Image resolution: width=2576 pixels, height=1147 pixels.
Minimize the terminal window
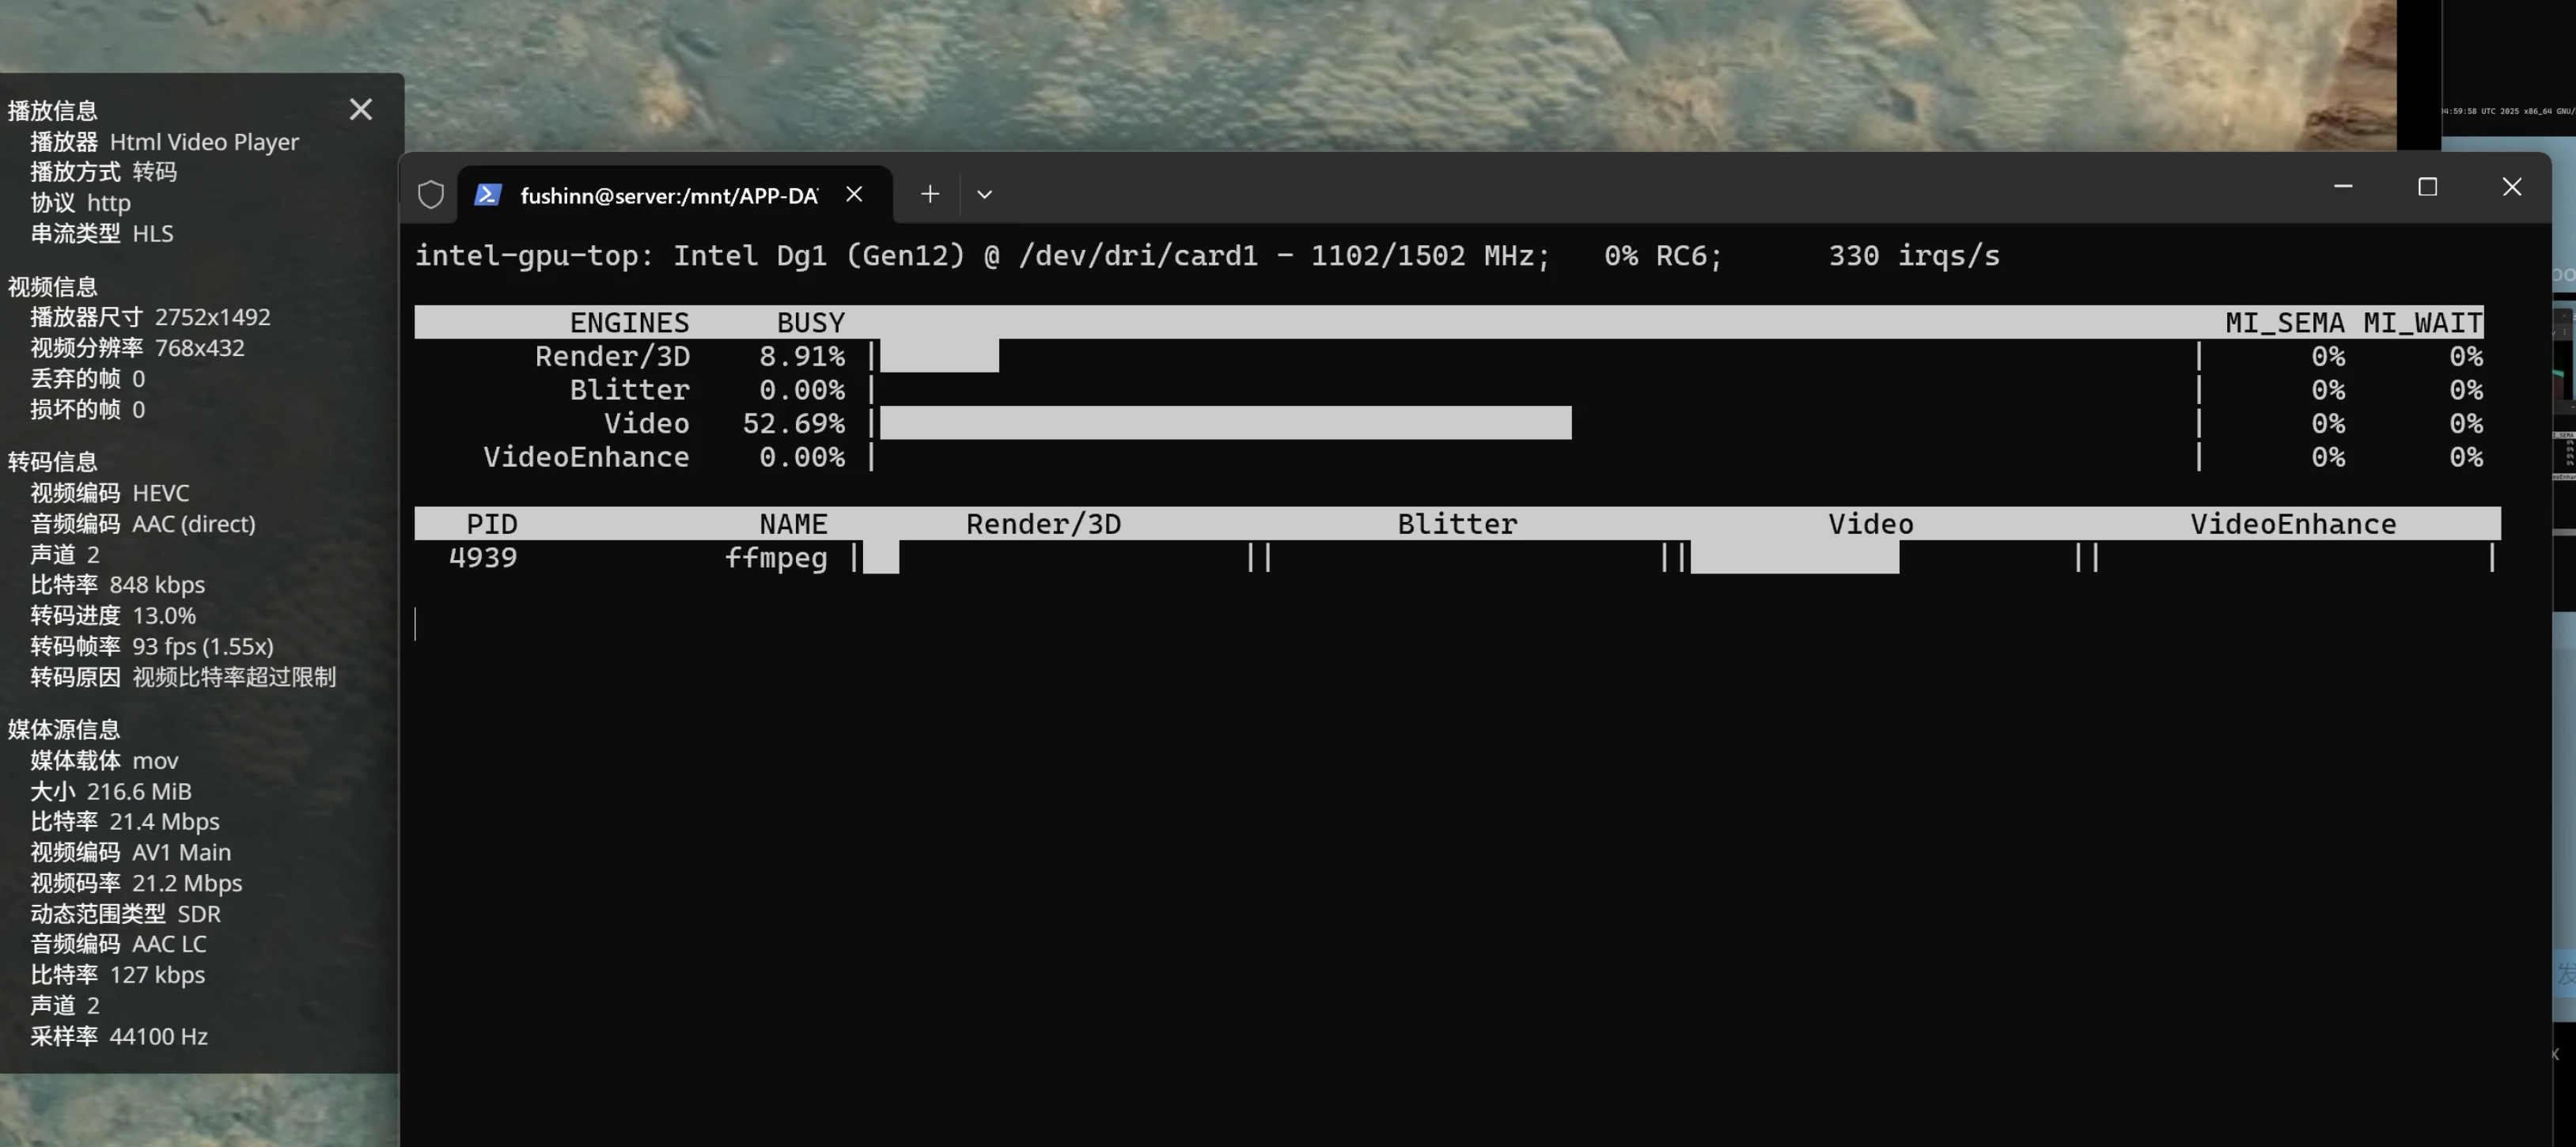point(2343,187)
